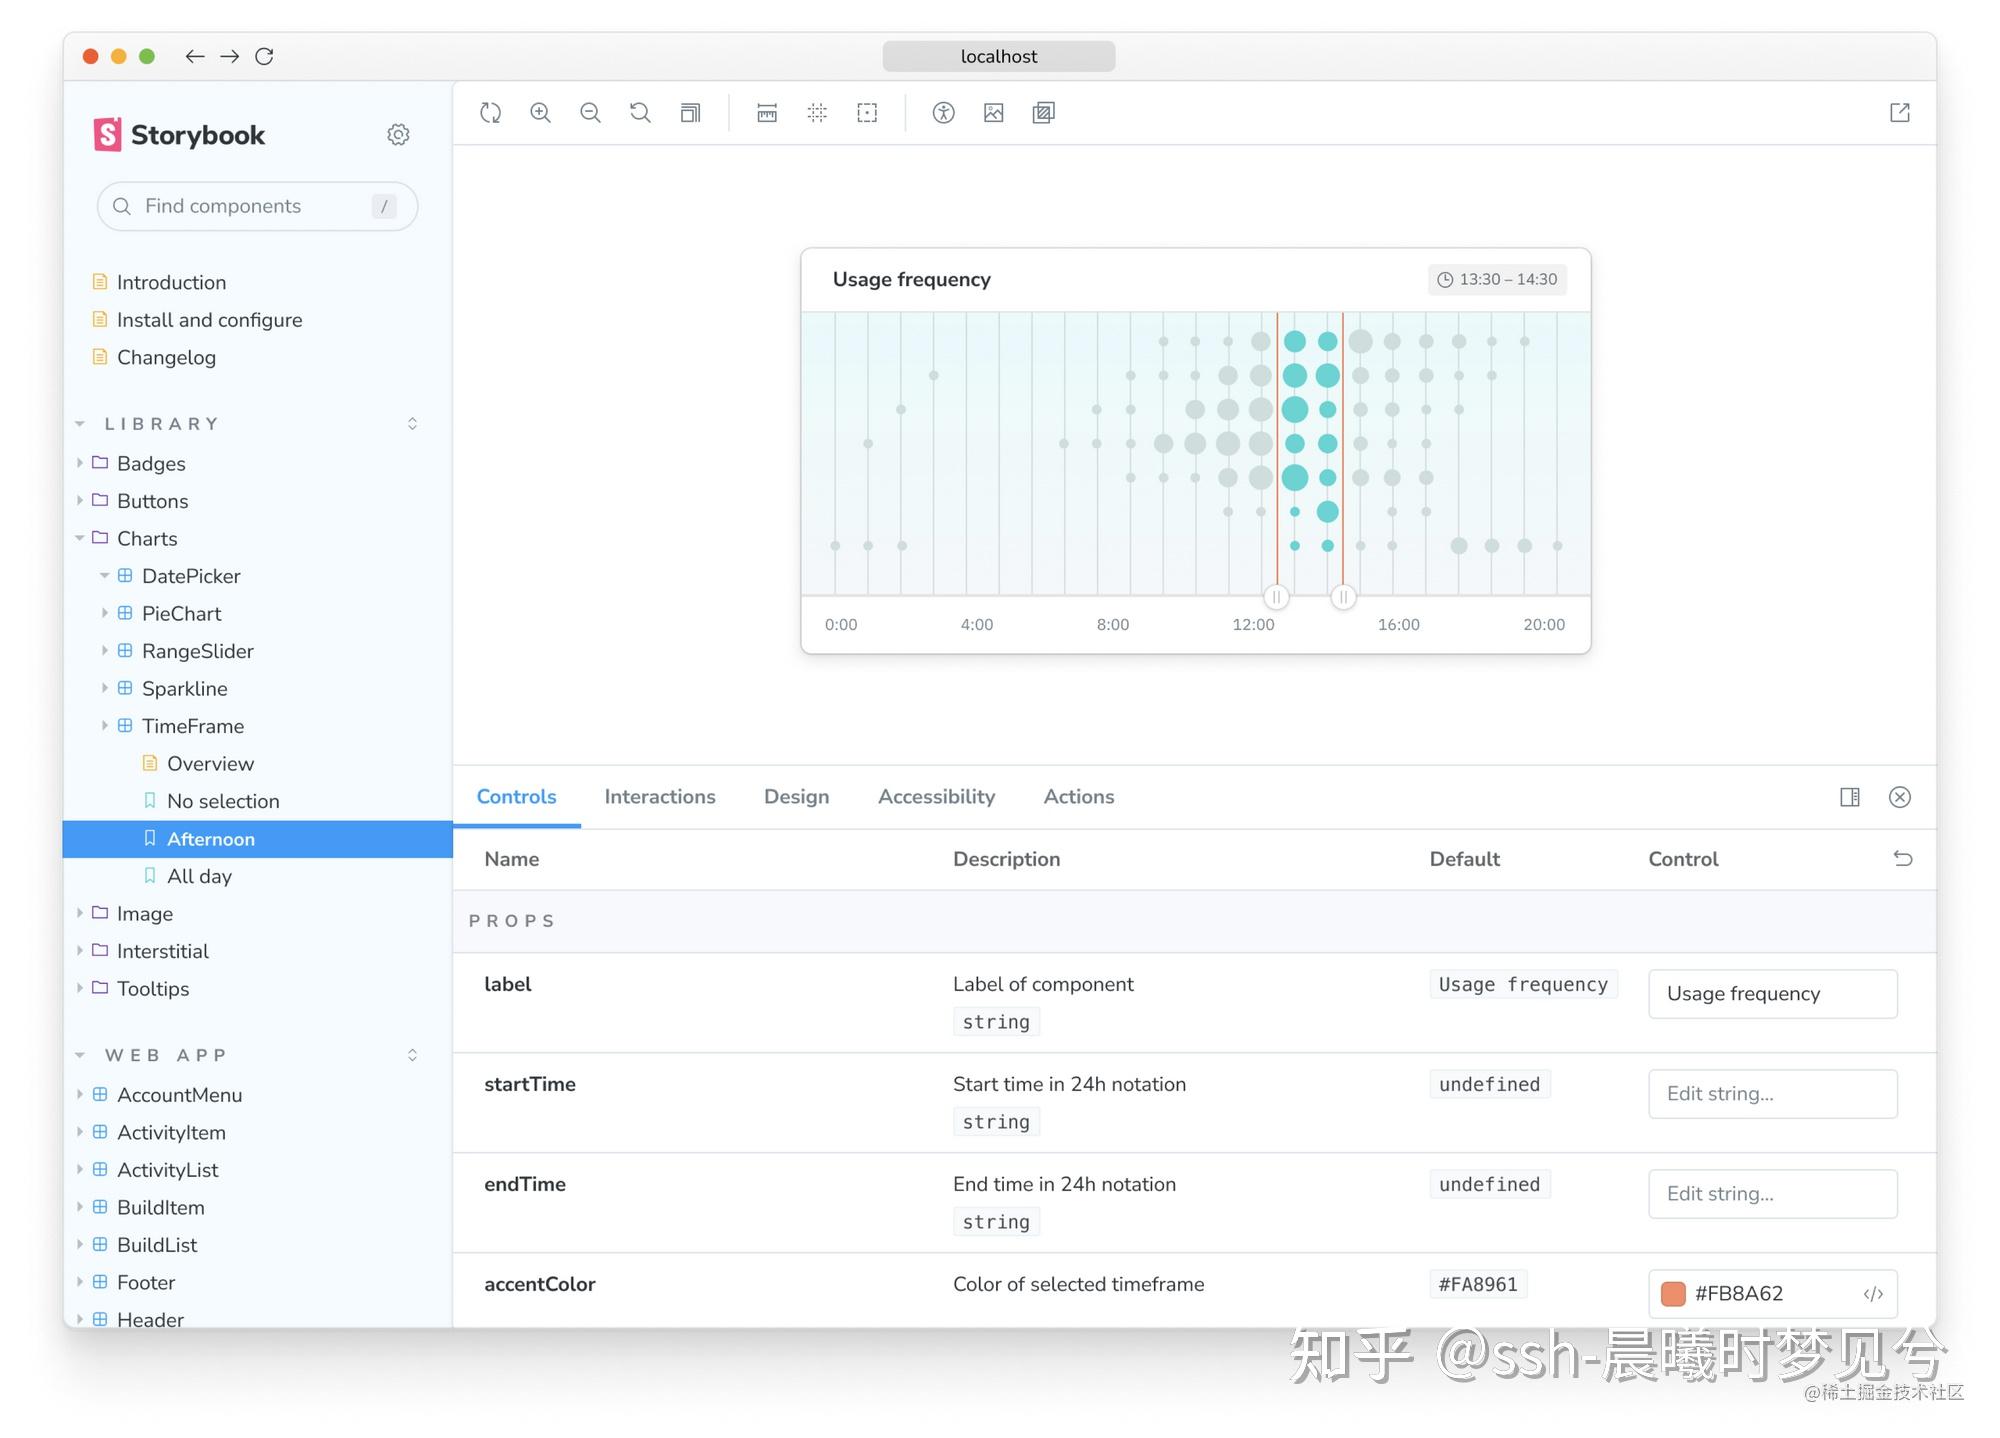Click the startTime Edit string field
2000x1438 pixels.
point(1772,1094)
